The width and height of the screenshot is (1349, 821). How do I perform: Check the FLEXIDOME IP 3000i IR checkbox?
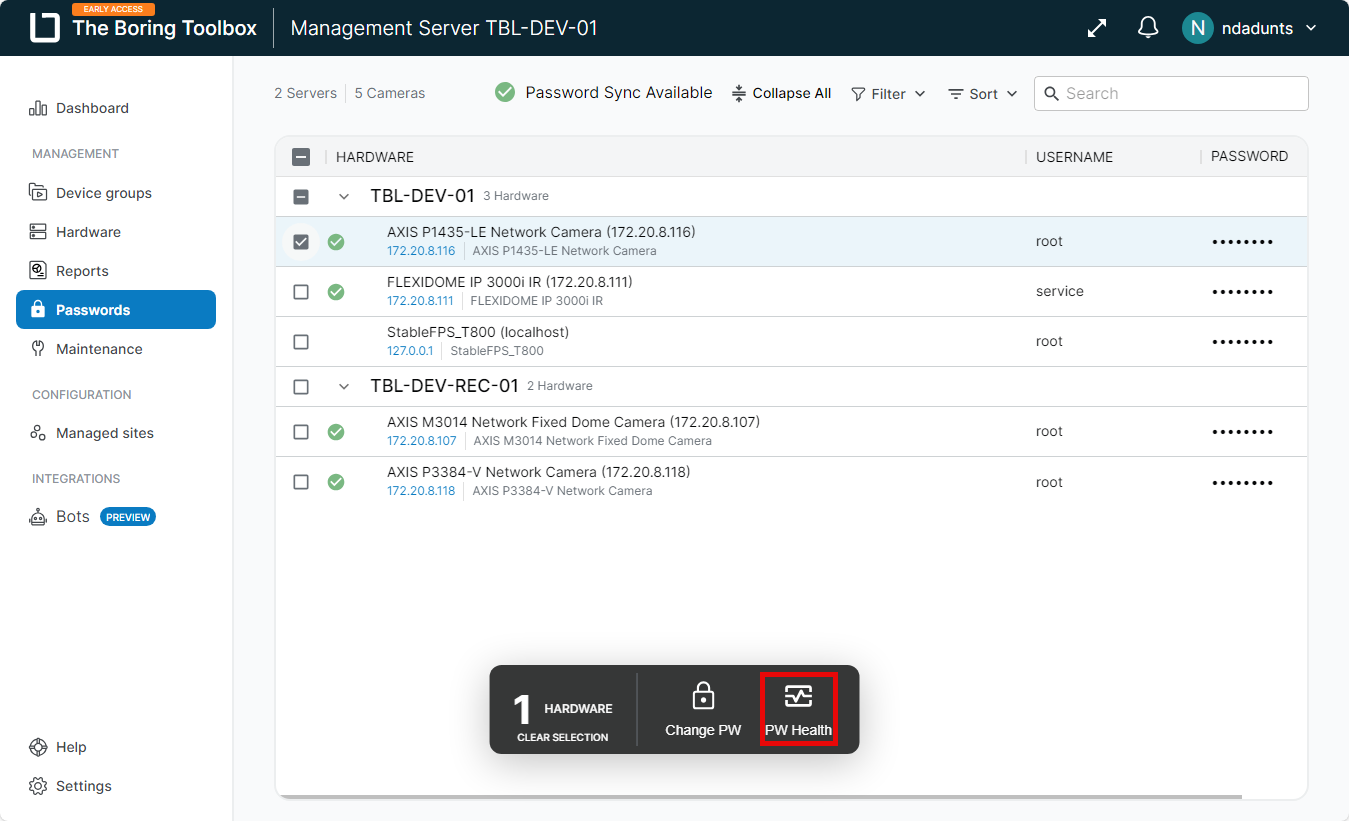click(x=301, y=292)
